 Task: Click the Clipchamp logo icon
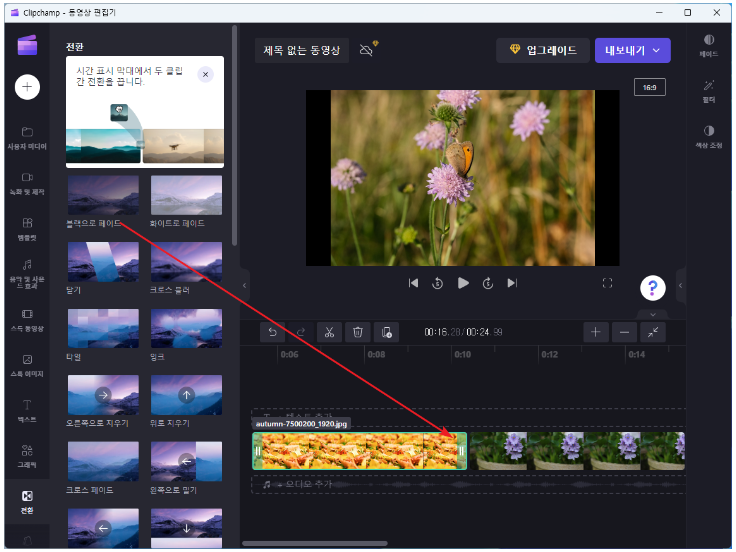point(27,46)
